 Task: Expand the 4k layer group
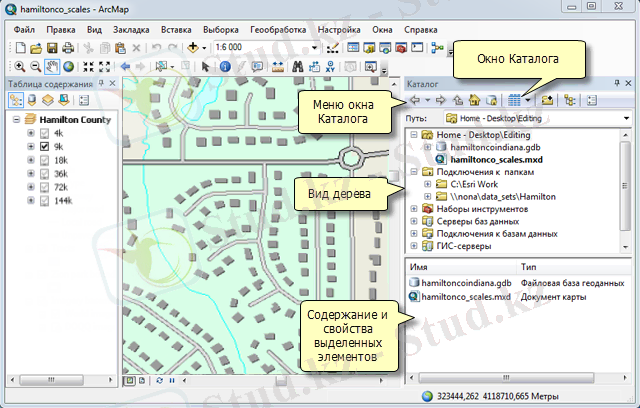click(x=31, y=133)
